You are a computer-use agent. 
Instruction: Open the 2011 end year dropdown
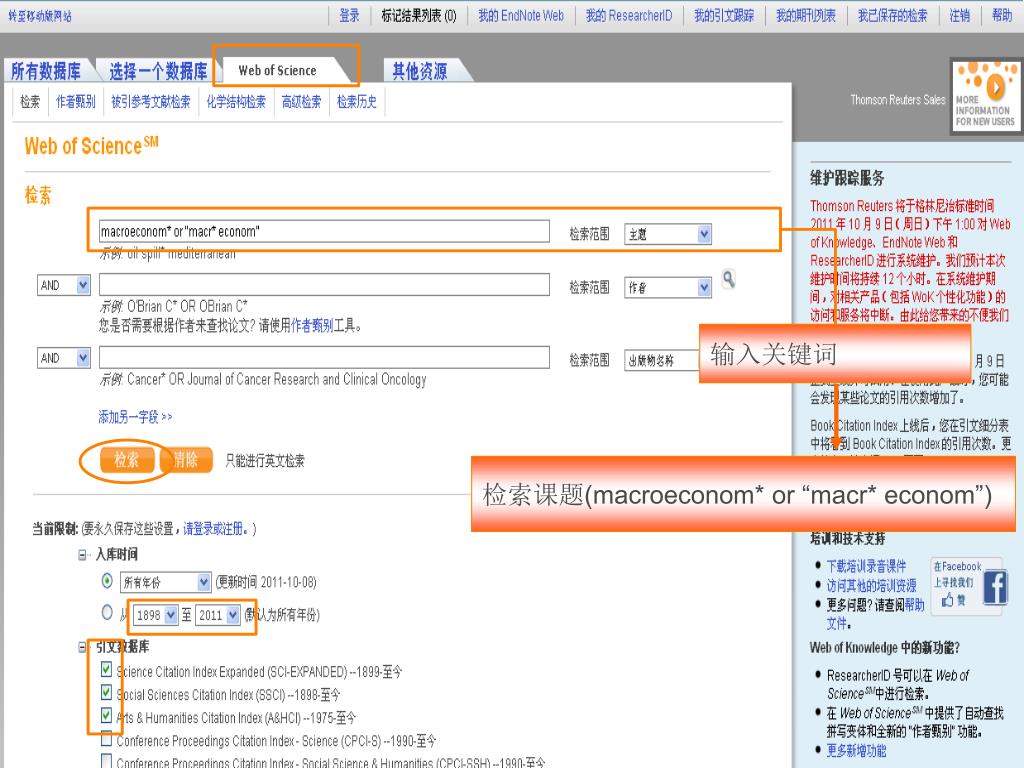pyautogui.click(x=217, y=615)
